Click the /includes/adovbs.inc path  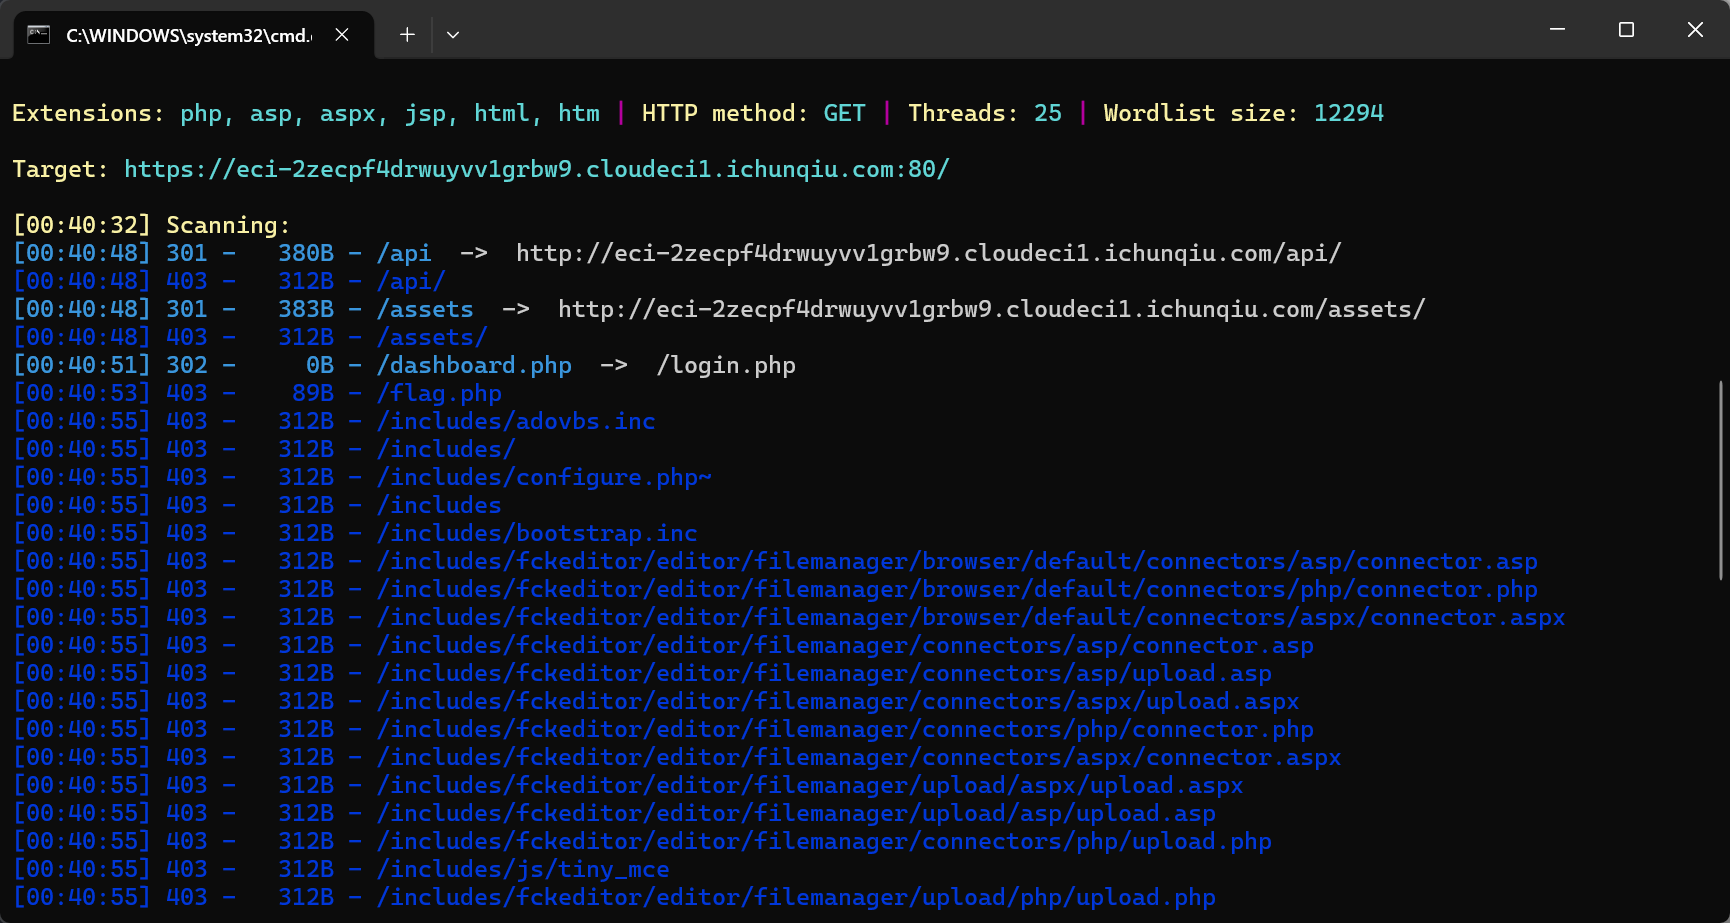[x=516, y=421]
